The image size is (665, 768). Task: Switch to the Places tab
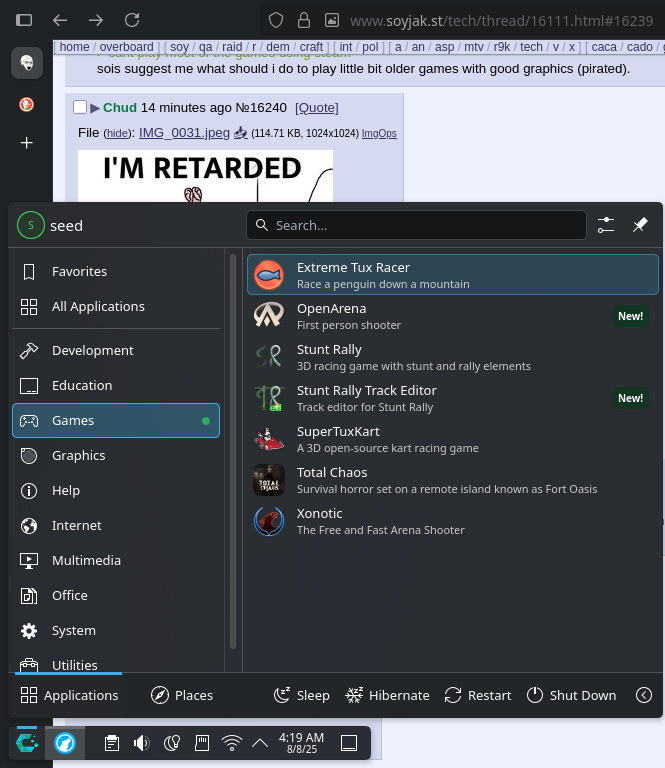coord(182,695)
